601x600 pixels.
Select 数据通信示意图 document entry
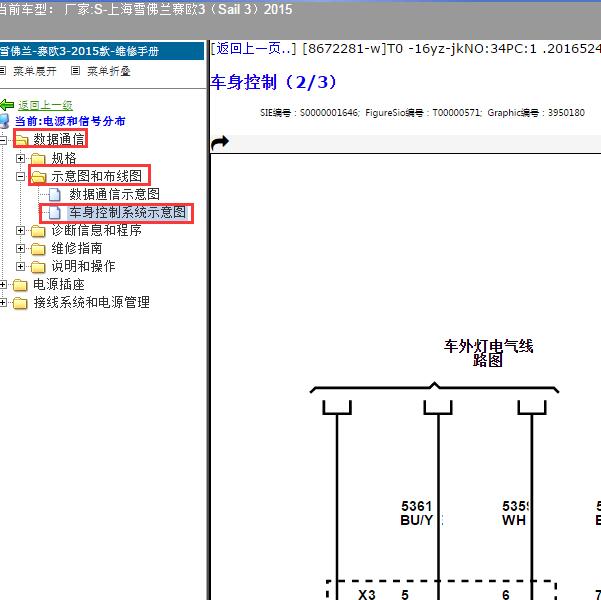(x=114, y=194)
